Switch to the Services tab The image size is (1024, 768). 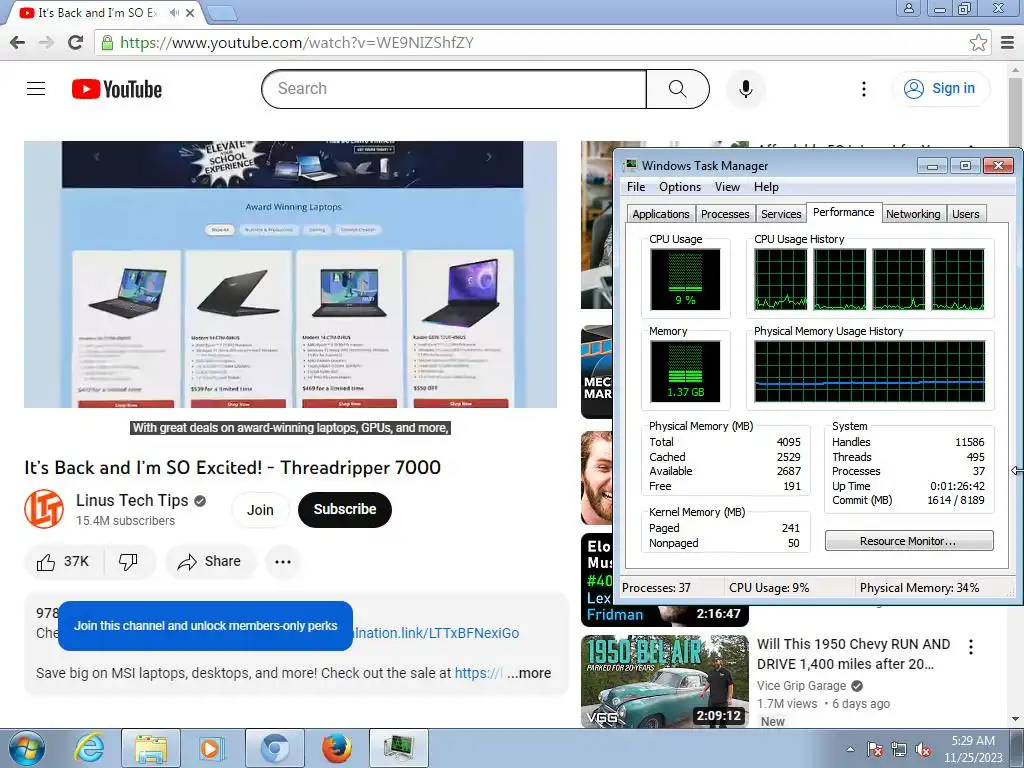coord(781,214)
